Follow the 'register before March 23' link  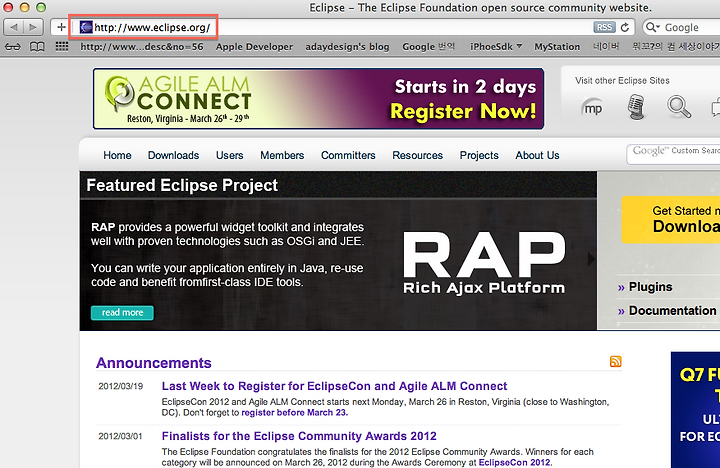click(x=295, y=412)
